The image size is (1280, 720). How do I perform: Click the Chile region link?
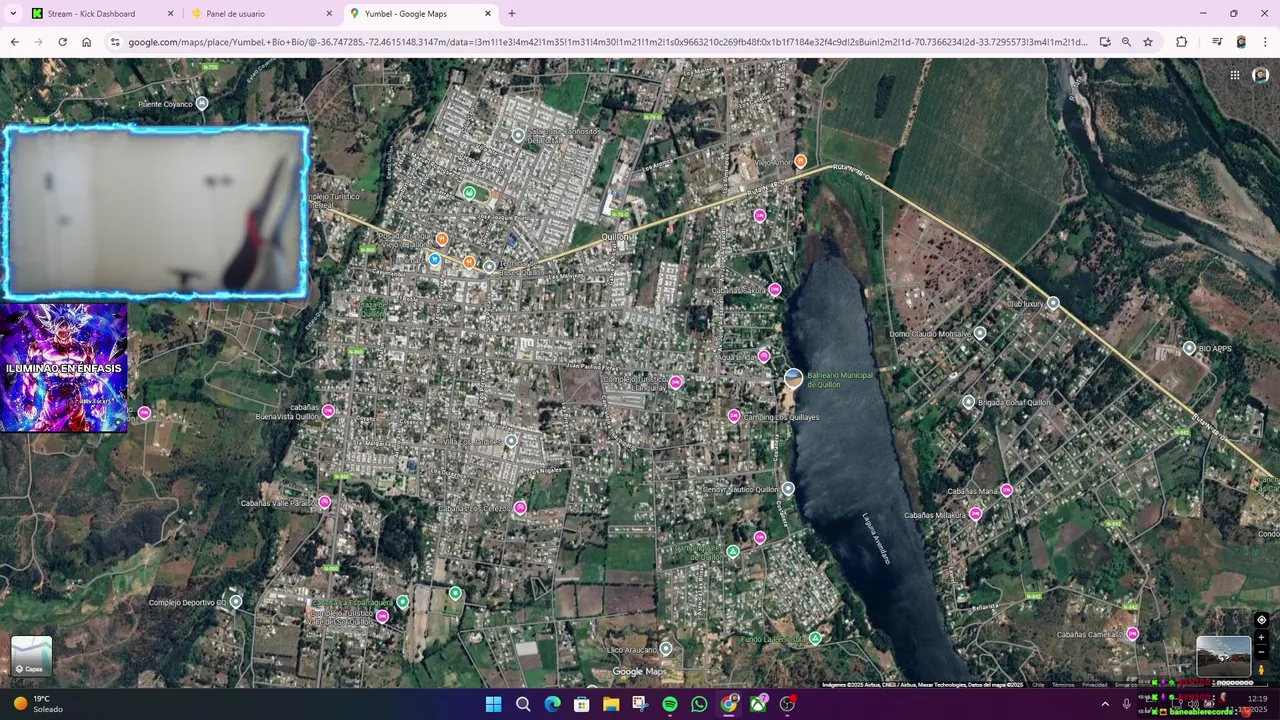[1038, 685]
